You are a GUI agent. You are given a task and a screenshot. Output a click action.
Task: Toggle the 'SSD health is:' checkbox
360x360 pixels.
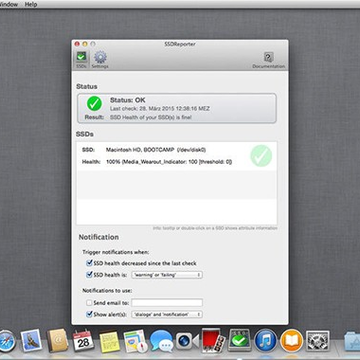[89, 275]
